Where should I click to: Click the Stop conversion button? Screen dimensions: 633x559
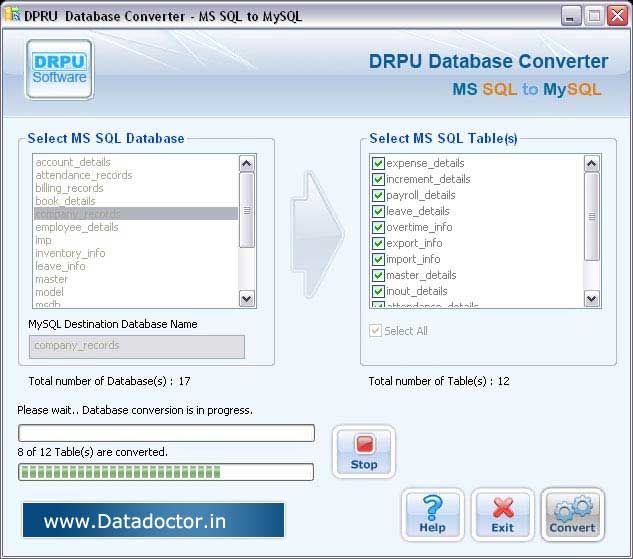pos(364,452)
